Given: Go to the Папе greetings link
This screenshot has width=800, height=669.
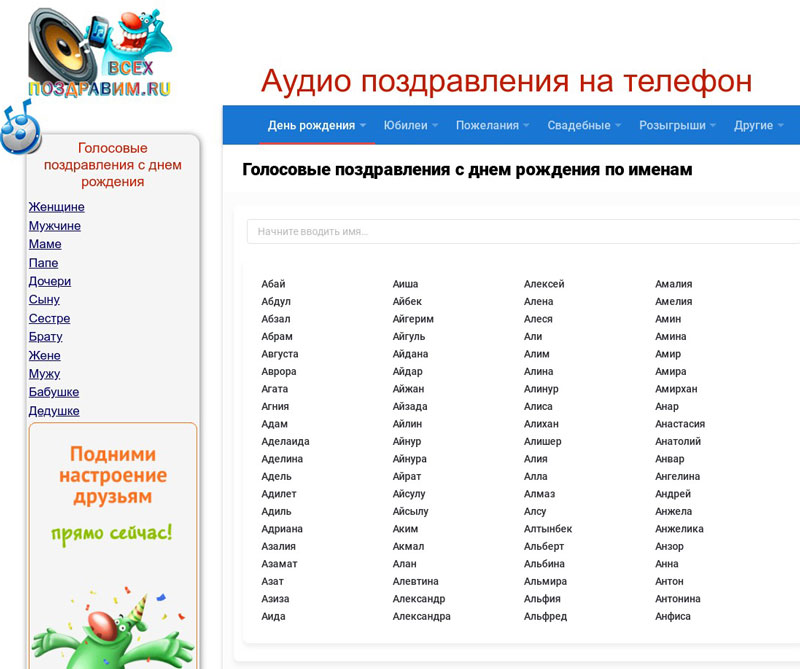Looking at the screenshot, I should point(43,263).
